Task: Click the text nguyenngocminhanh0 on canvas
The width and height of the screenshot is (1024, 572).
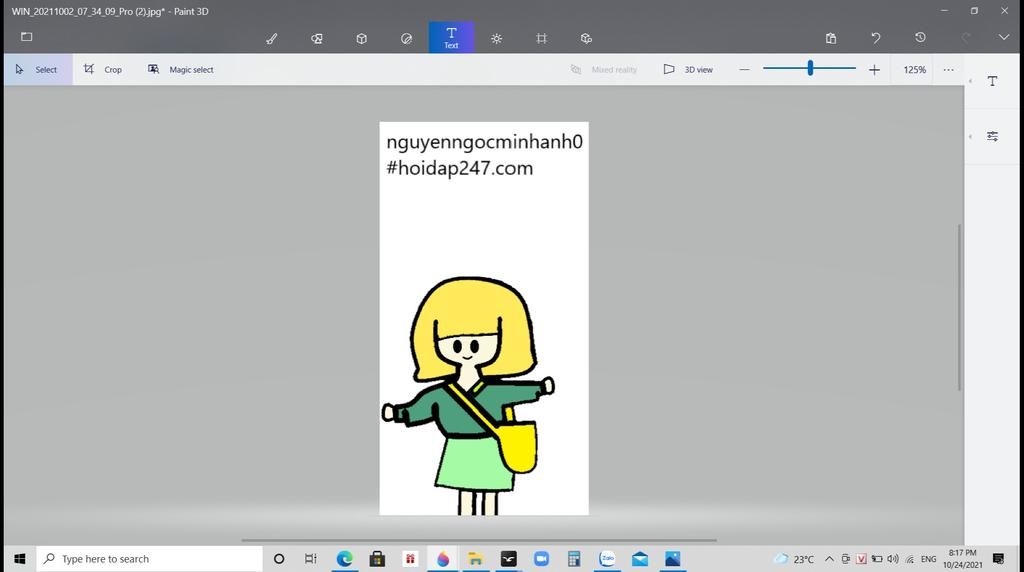Action: tap(485, 142)
